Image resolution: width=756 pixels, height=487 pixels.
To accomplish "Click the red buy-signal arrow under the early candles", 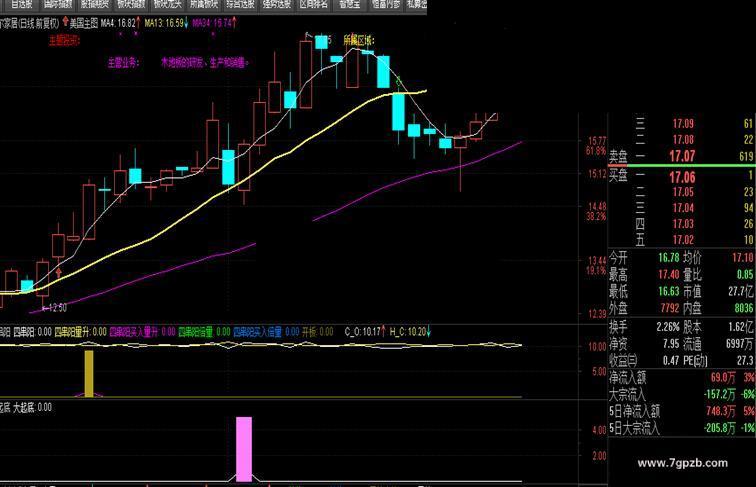I will (x=59, y=273).
